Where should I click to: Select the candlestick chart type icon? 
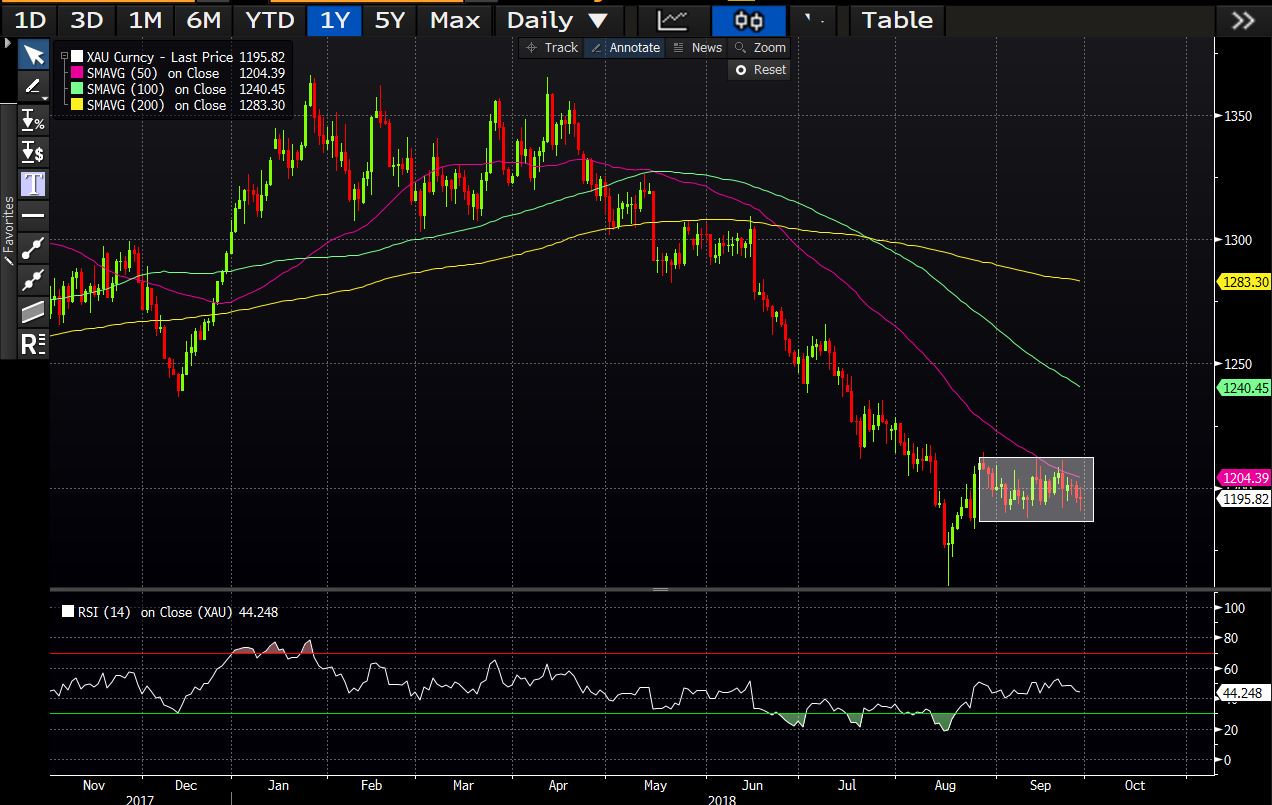(747, 20)
